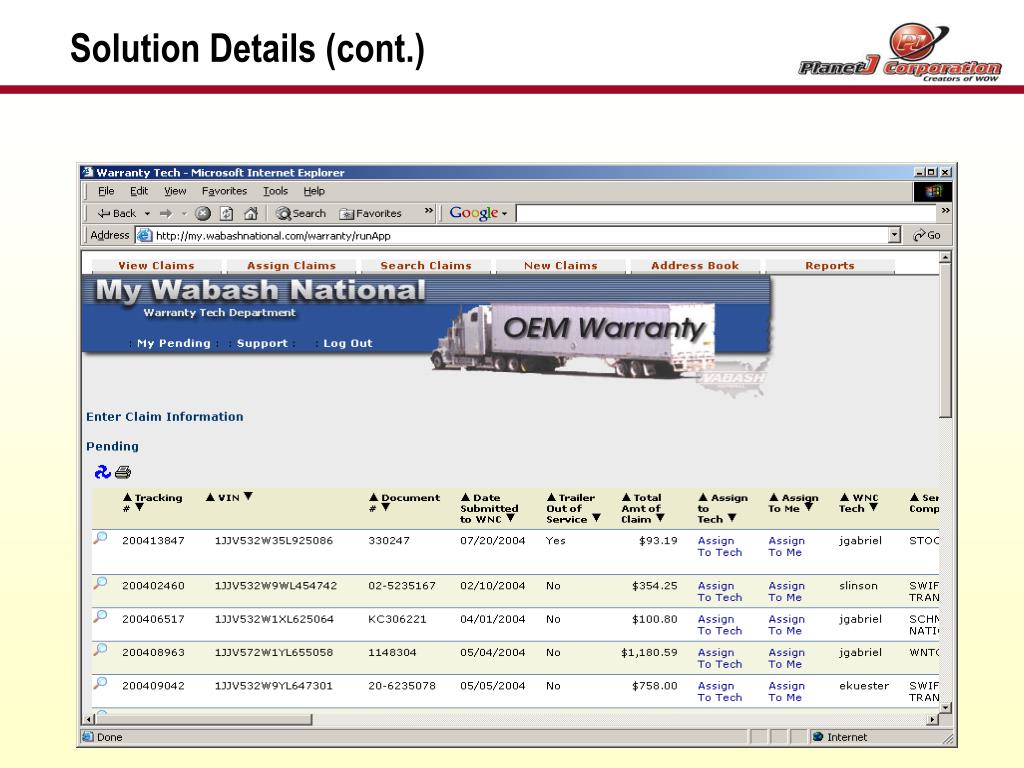Click the amount $1,180.59 cell

coord(649,652)
